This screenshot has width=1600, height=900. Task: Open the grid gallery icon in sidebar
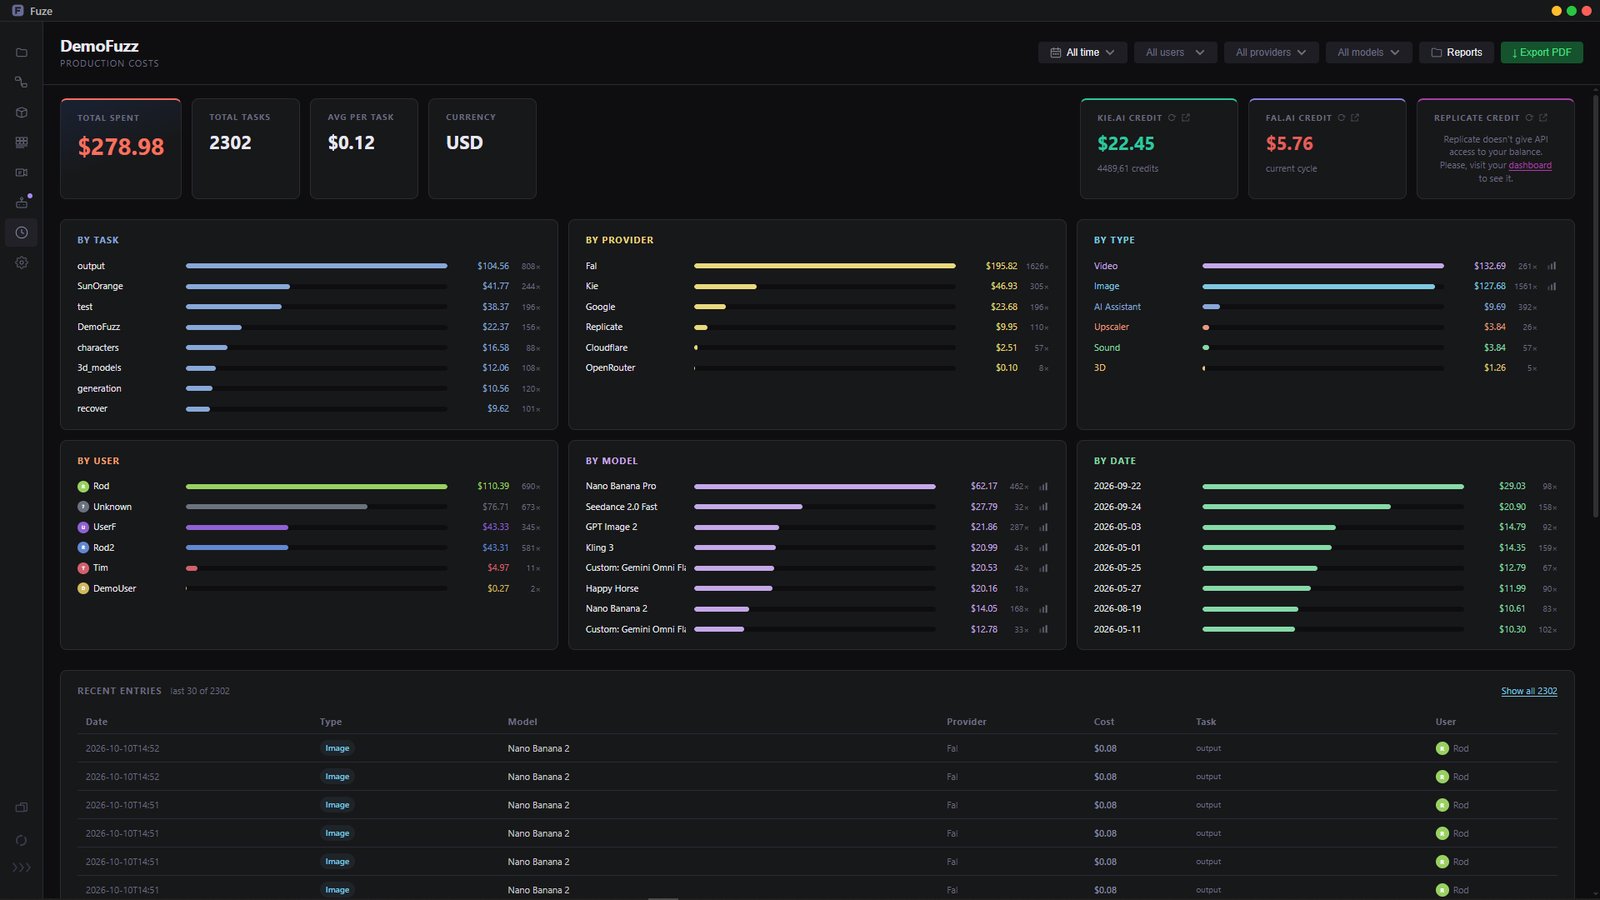tap(21, 142)
